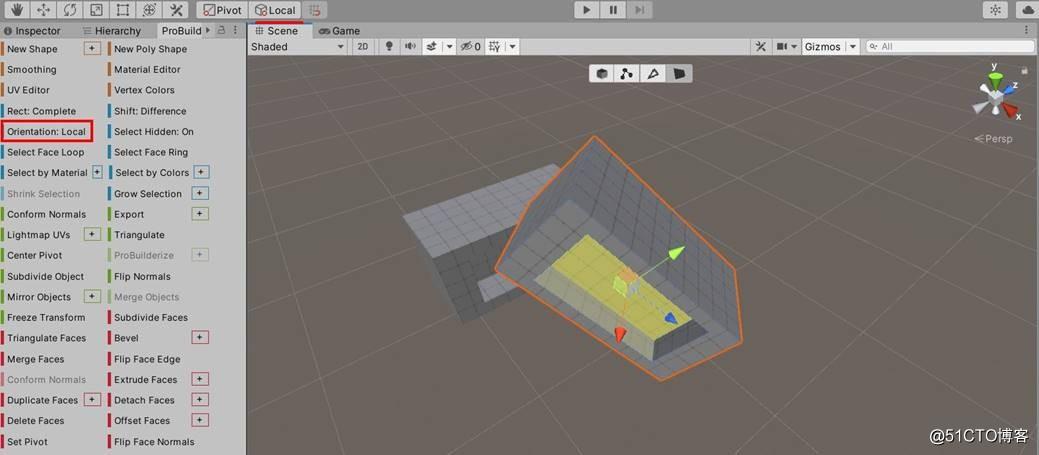Step one frame forward
The width and height of the screenshot is (1039, 455).
pos(639,10)
